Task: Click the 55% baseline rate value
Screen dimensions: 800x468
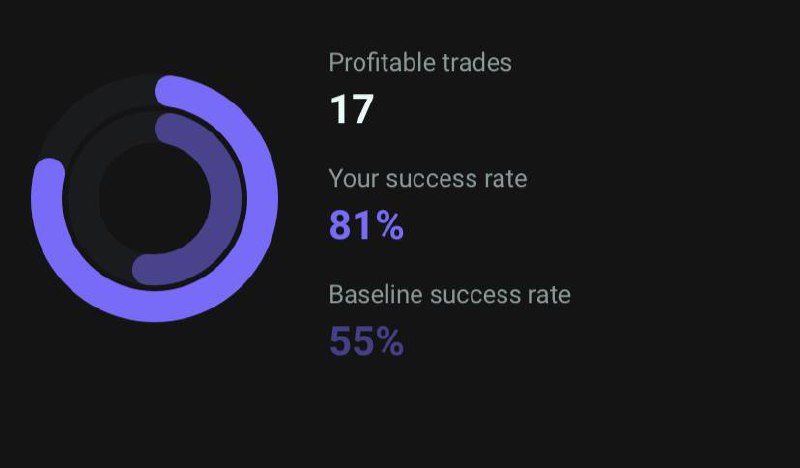Action: 366,341
